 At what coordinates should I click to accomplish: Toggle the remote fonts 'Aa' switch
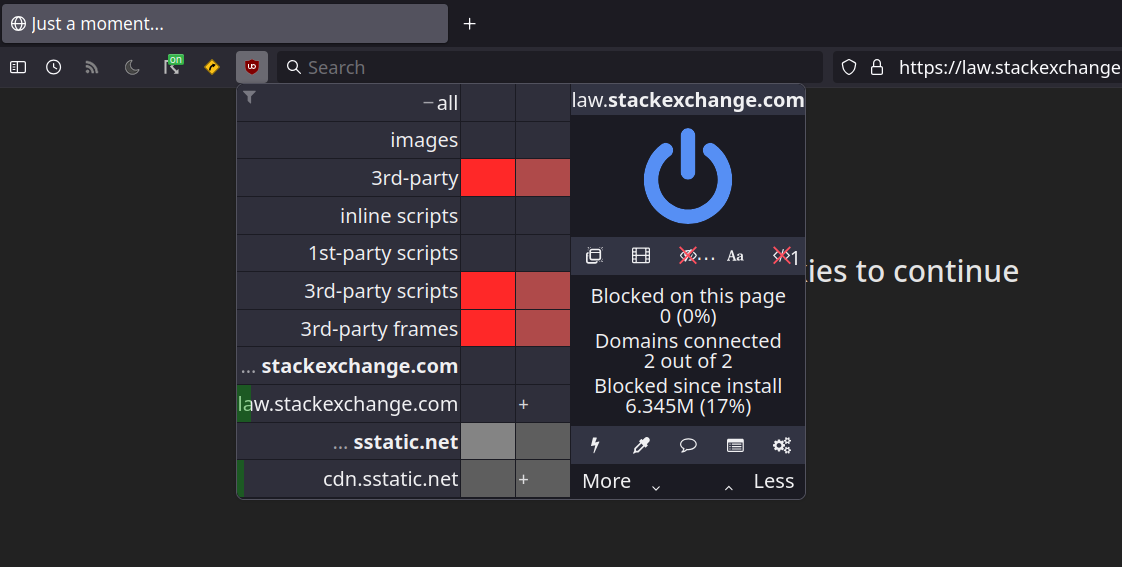click(735, 256)
